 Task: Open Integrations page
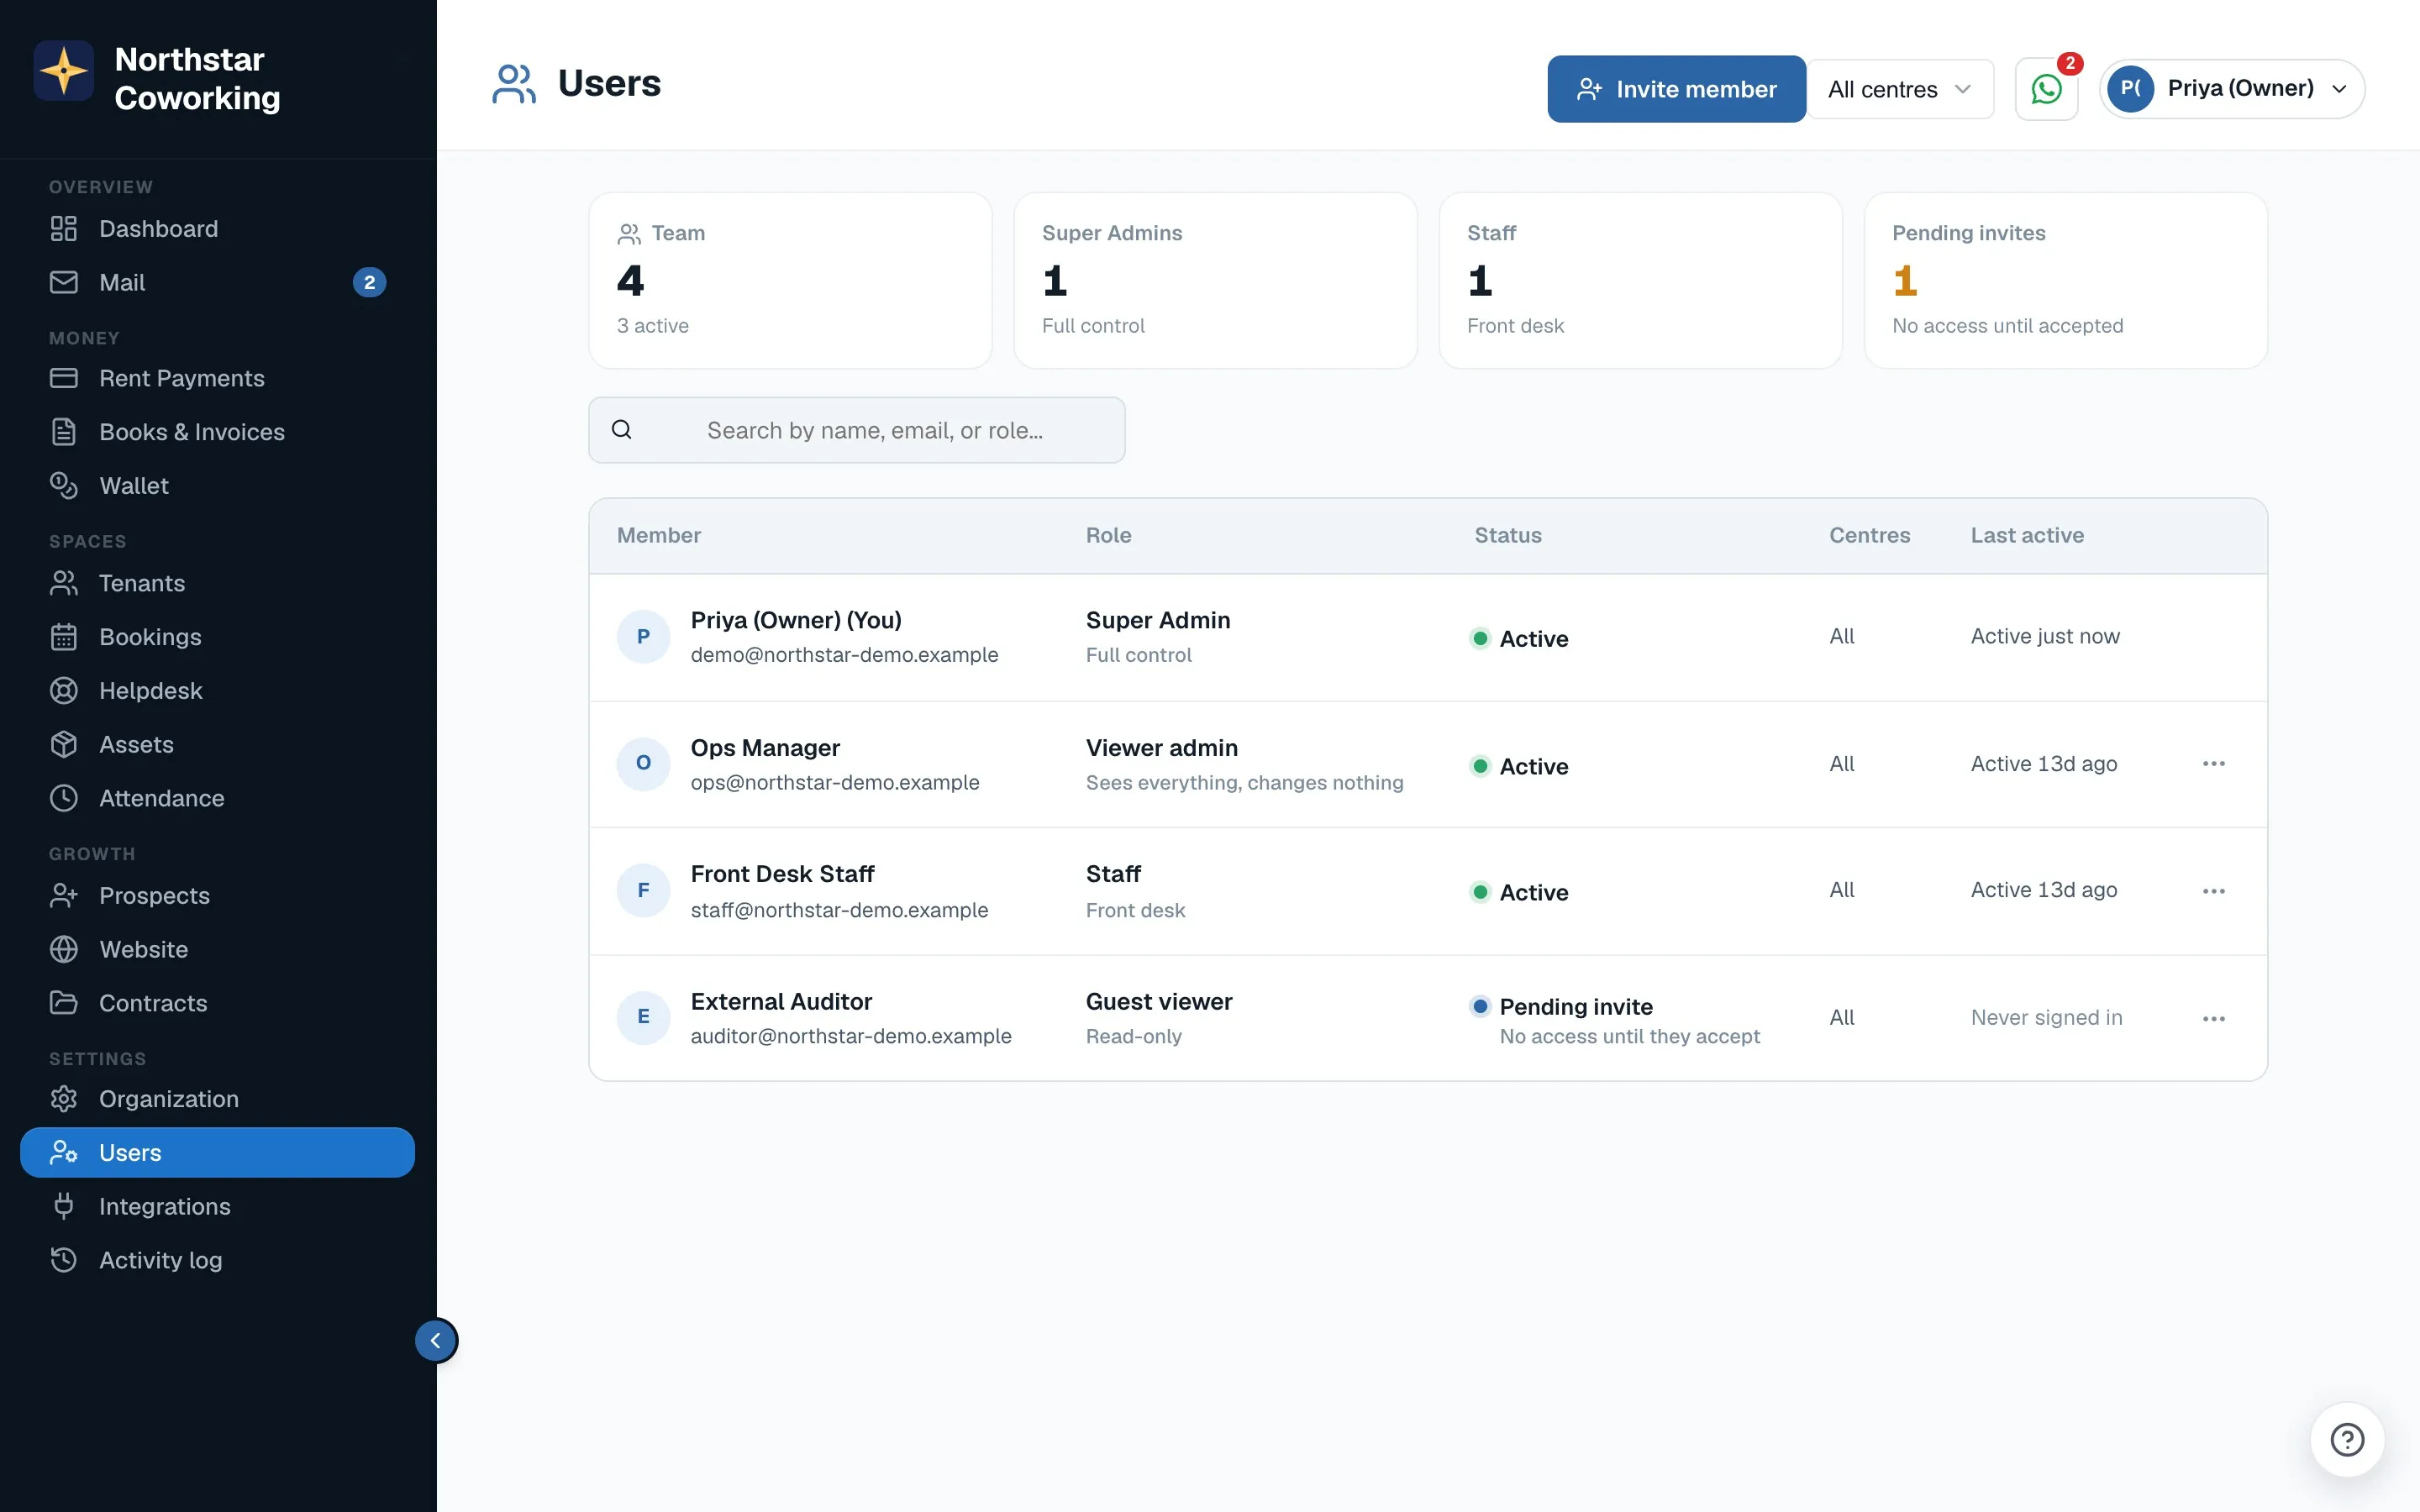pos(217,1207)
